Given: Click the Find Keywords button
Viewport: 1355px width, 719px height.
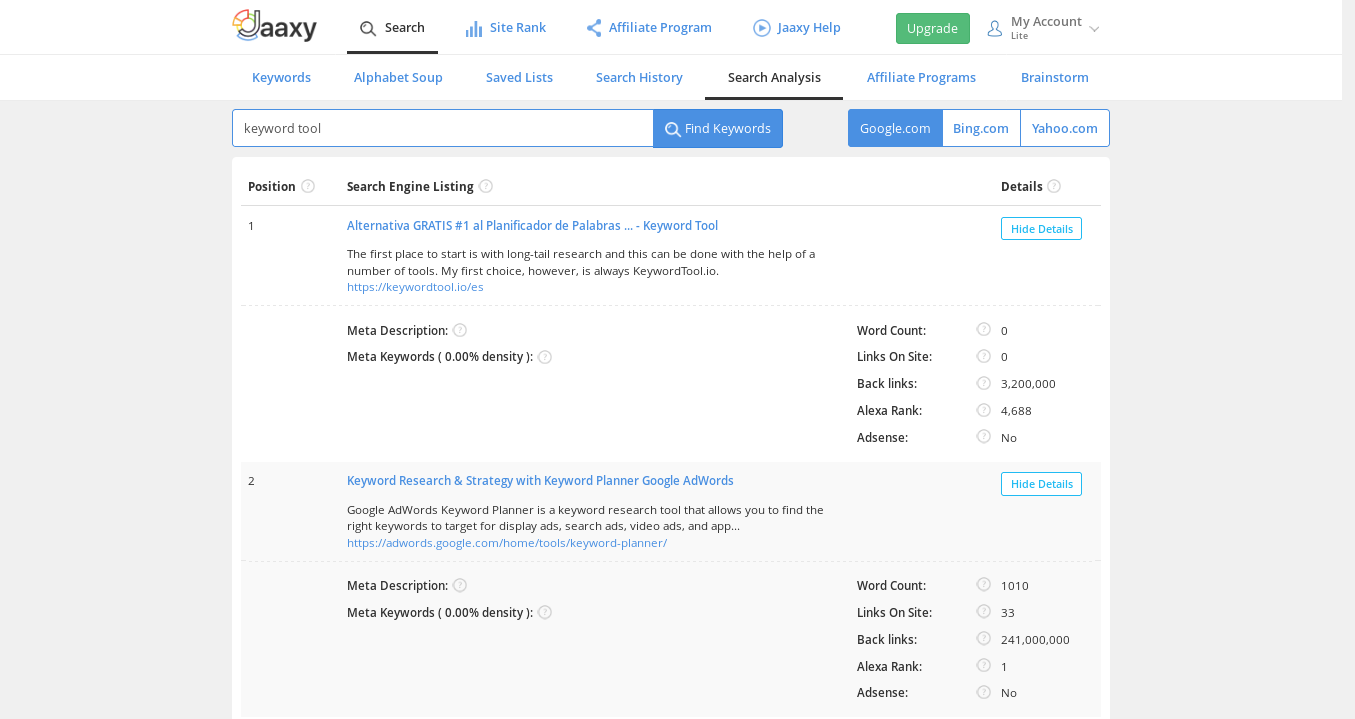Looking at the screenshot, I should coord(718,128).
